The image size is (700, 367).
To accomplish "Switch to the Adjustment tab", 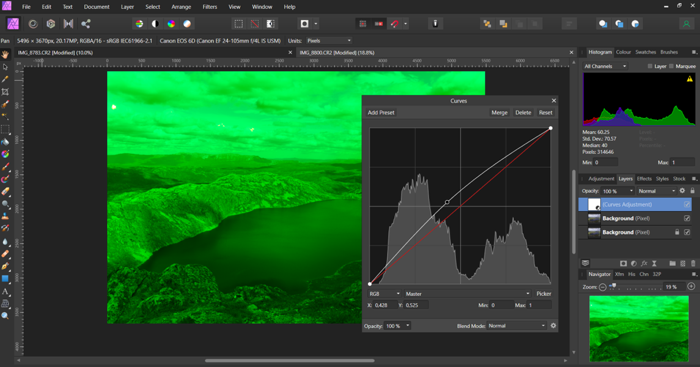I will [x=601, y=179].
